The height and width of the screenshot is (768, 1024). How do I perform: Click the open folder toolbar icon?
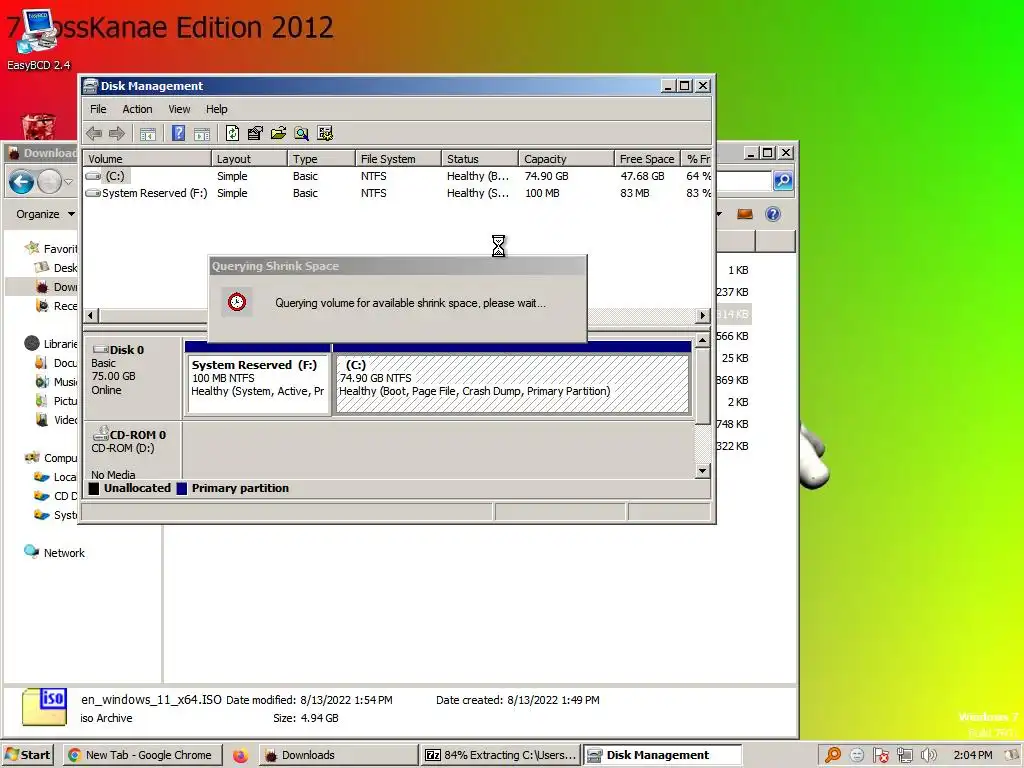278,134
